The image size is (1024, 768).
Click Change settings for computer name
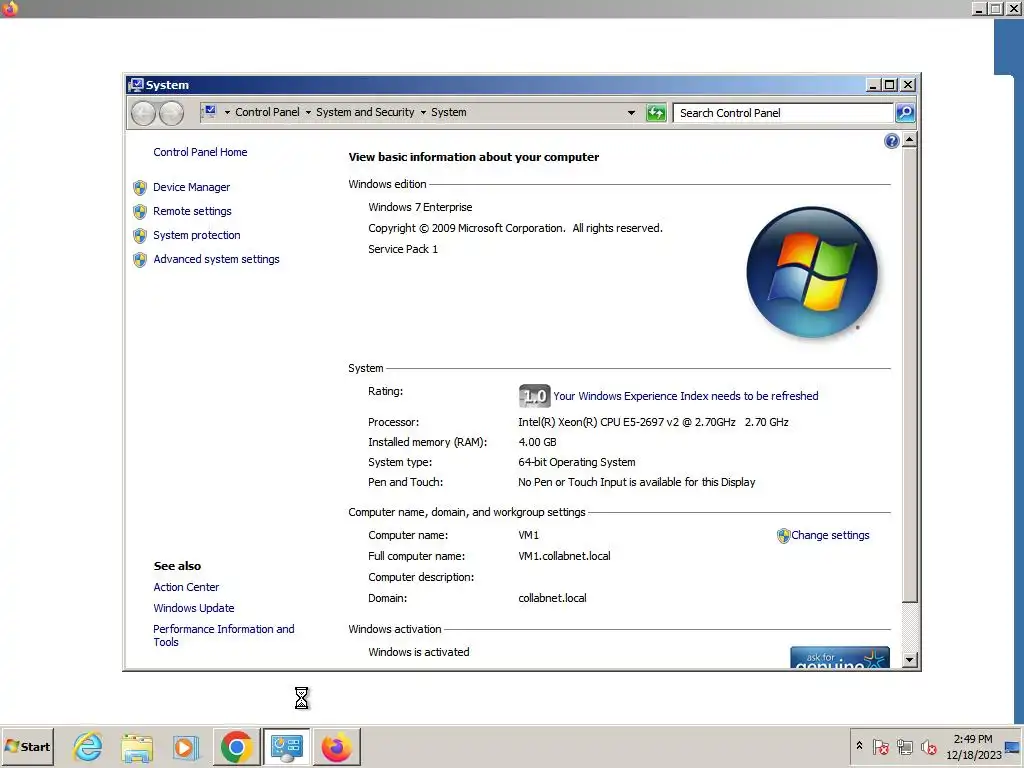coord(830,536)
